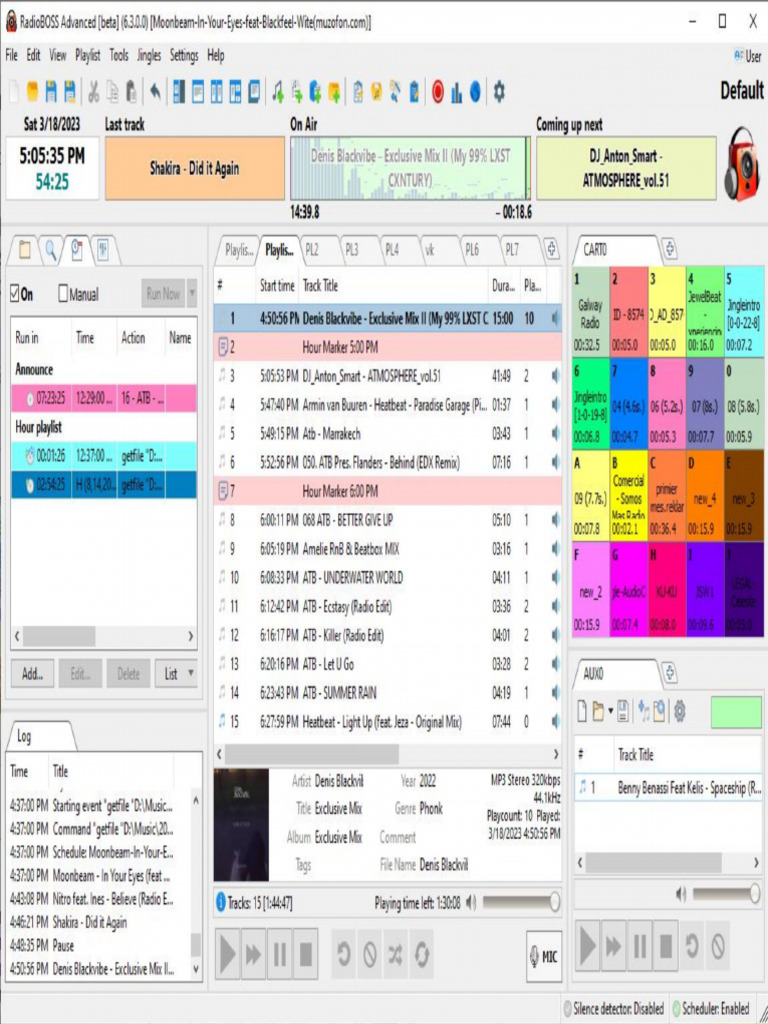Mute speaker icon on playlist track 3
The image size is (768, 1024).
(556, 376)
